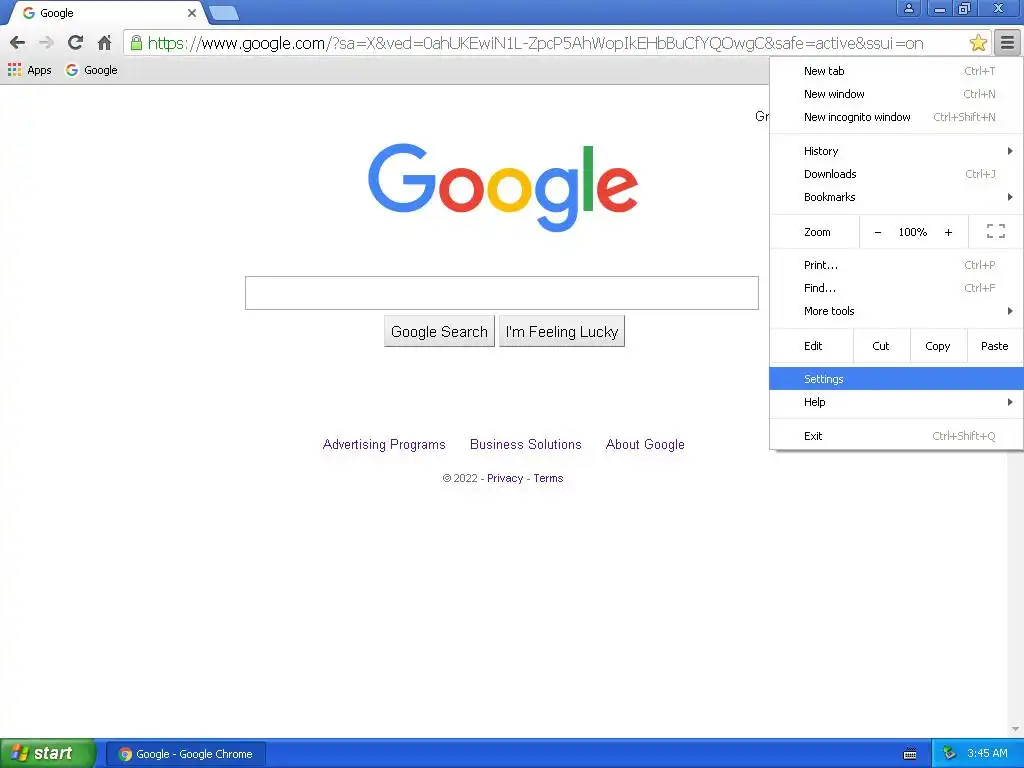Viewport: 1024px width, 768px height.
Task: Open the About Google link
Action: coord(645,444)
